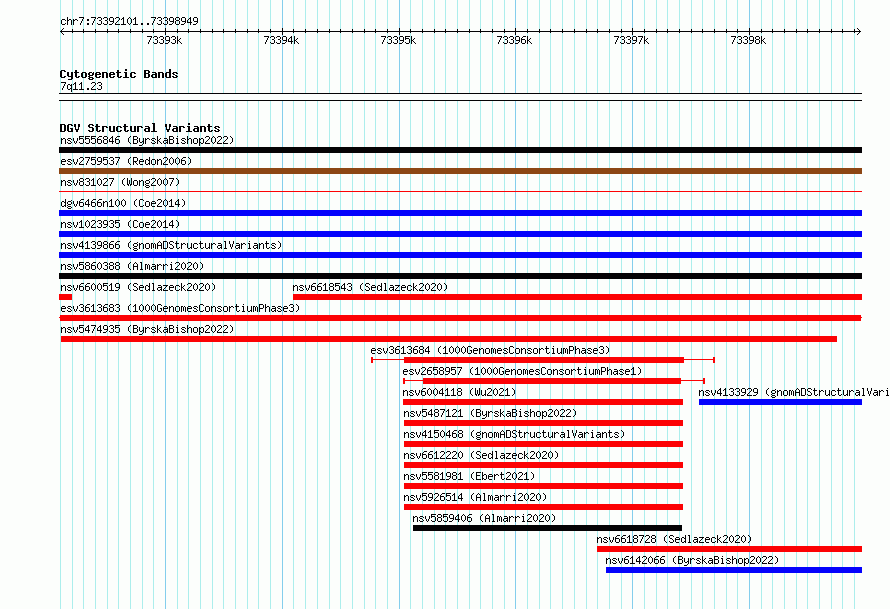Open nsv5474935 (ByrskaBishop2022) label
The image size is (890, 609).
click(x=147, y=329)
